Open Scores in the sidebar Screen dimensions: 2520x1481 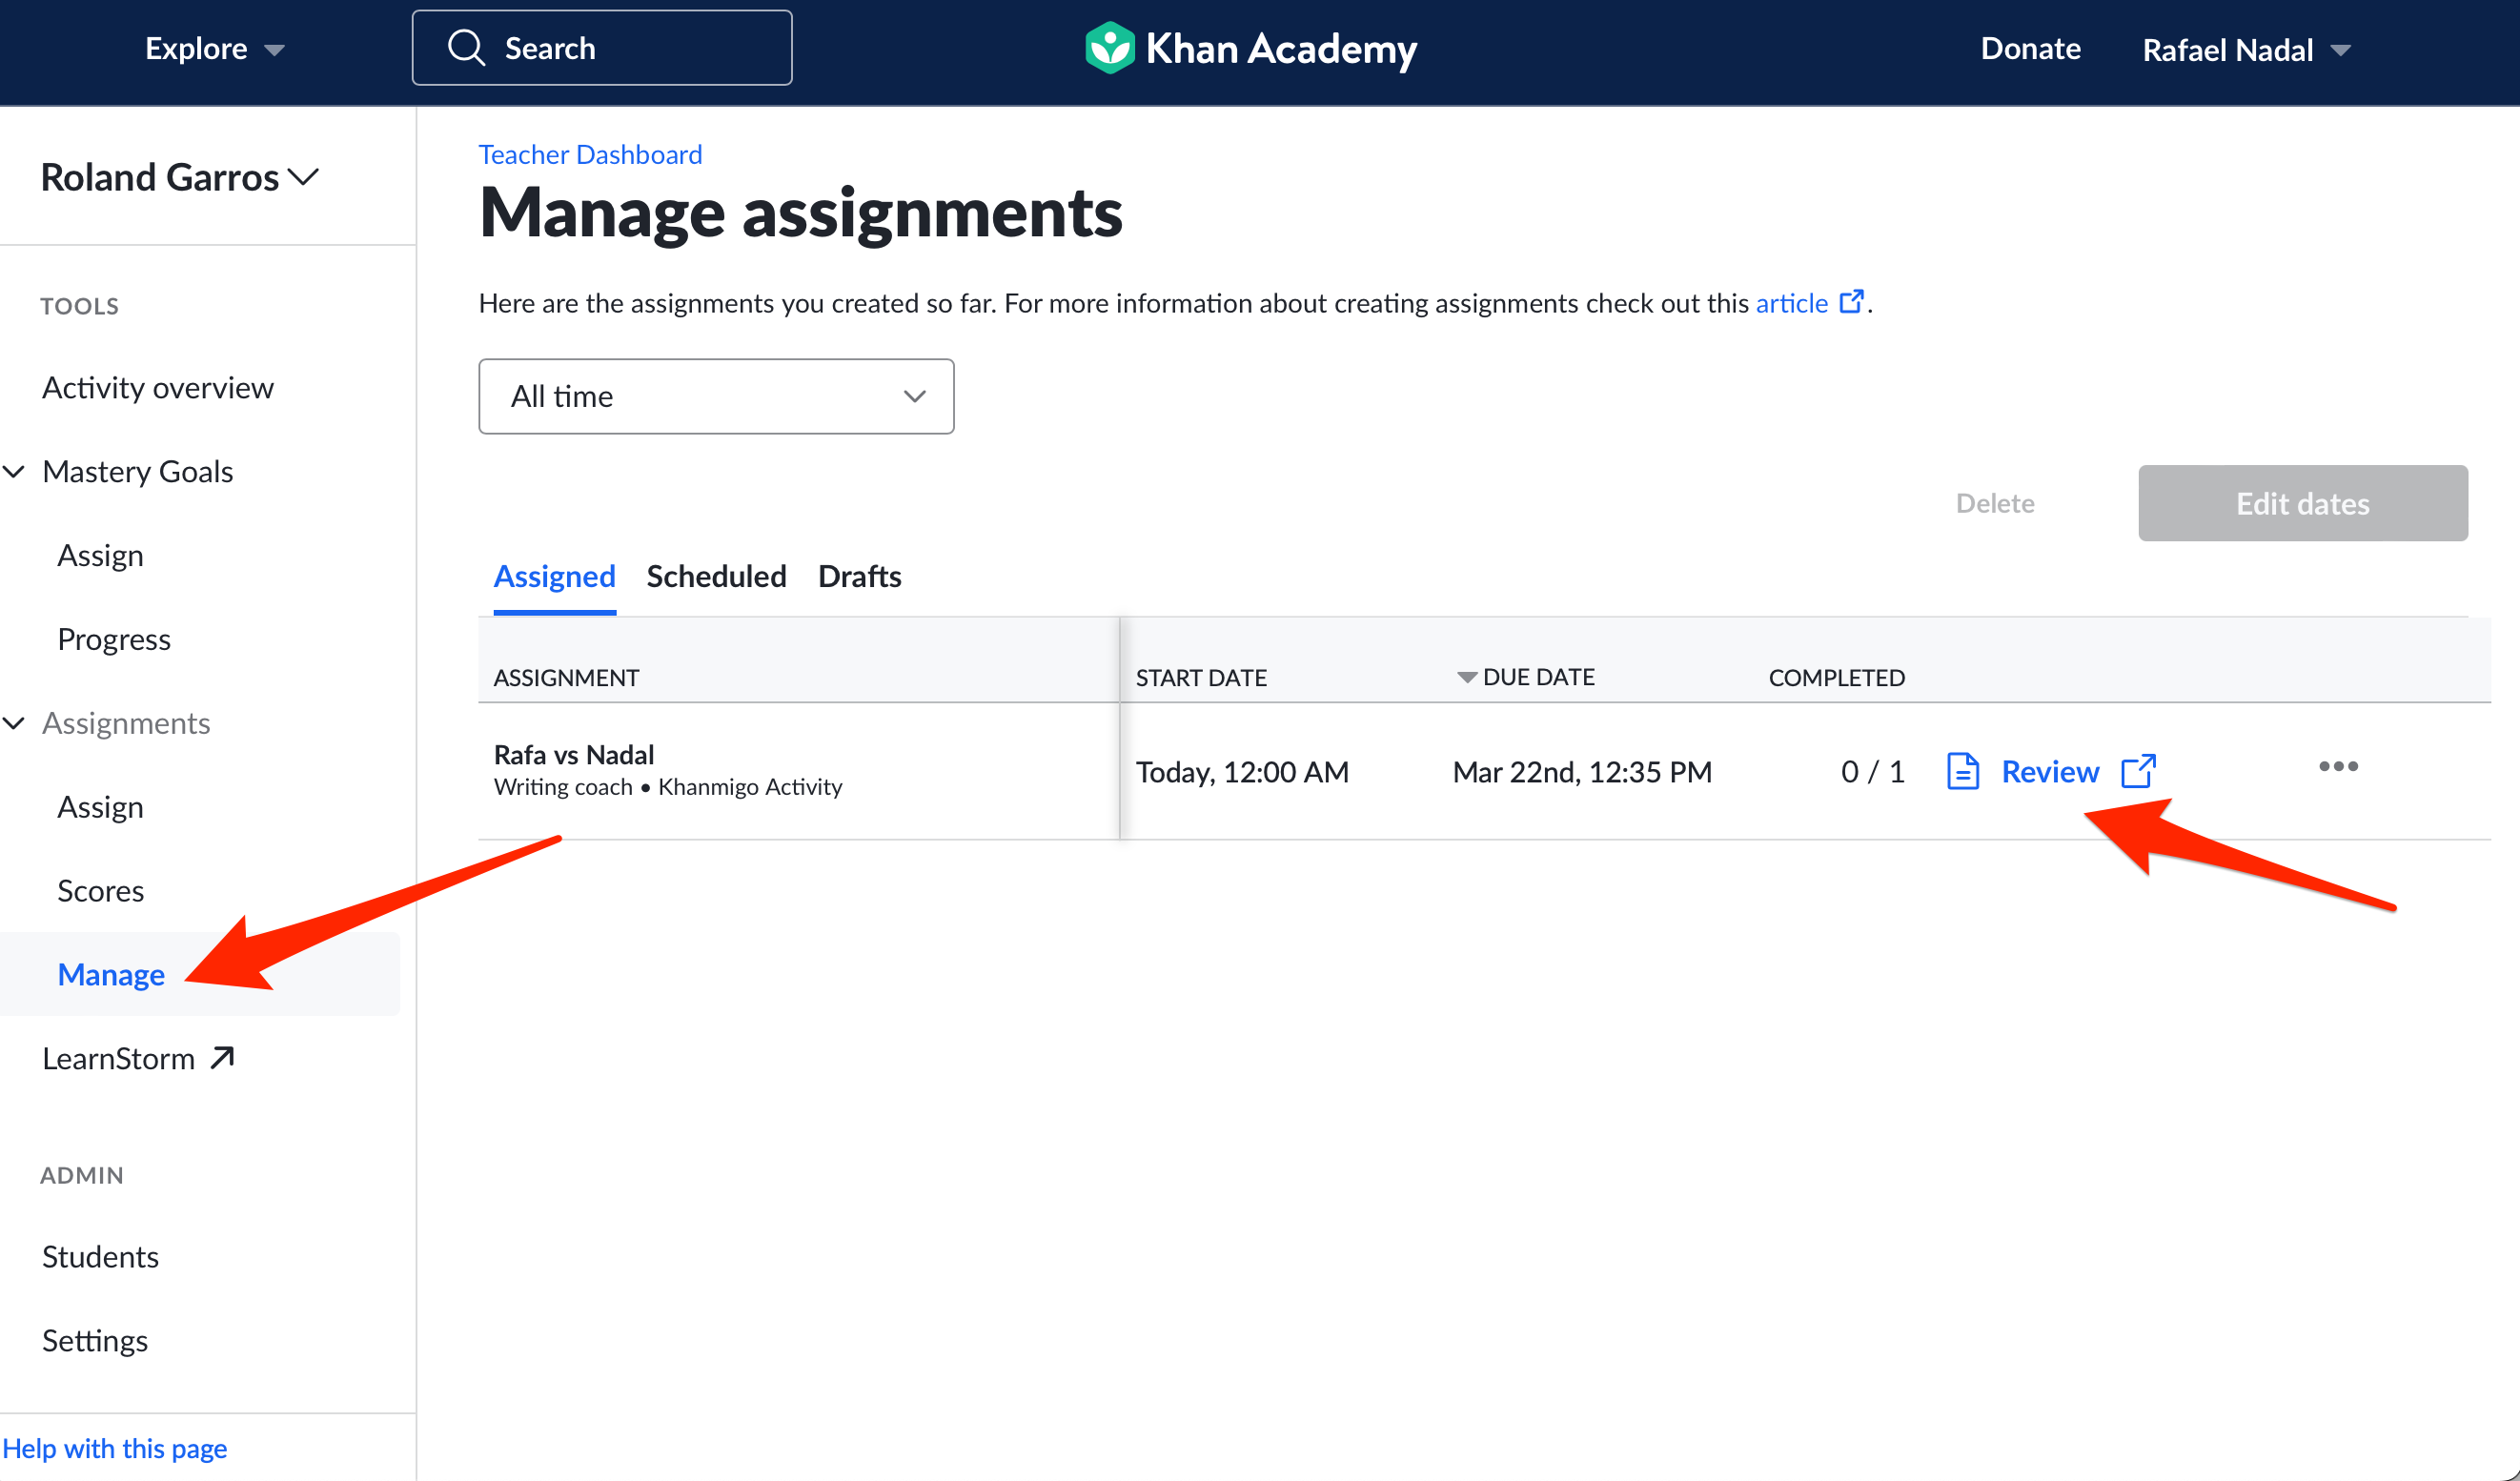[100, 891]
